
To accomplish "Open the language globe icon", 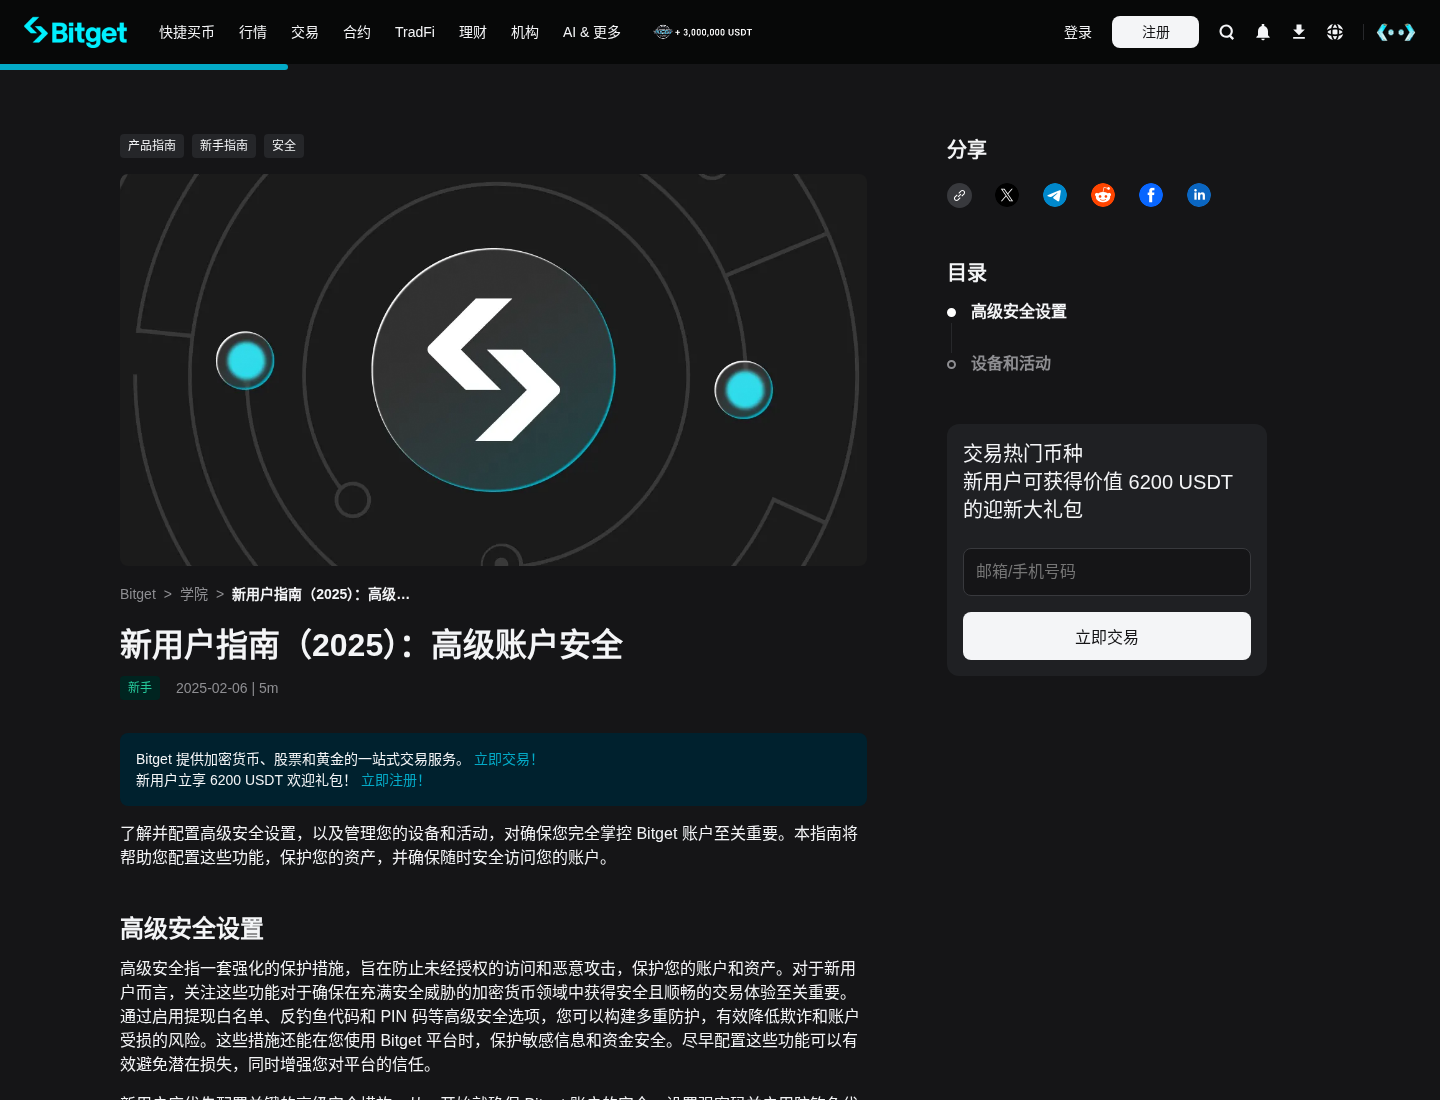I will pyautogui.click(x=1335, y=32).
